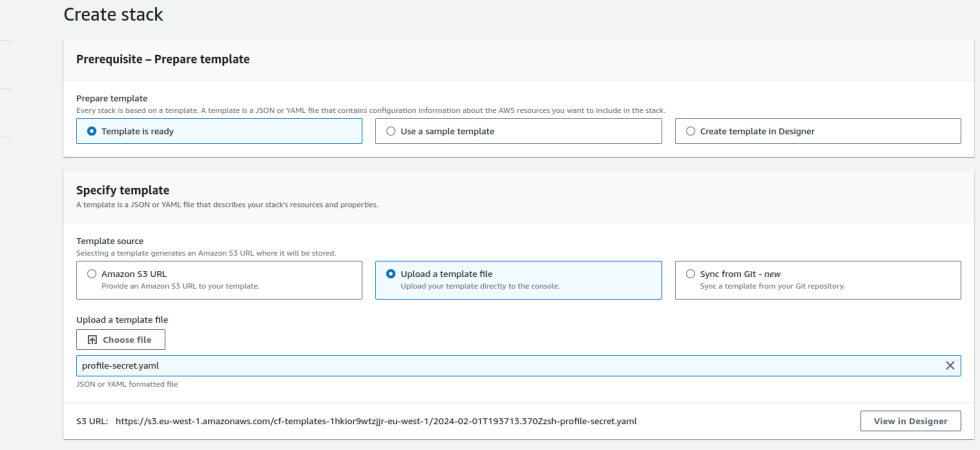Pick 'Amazon S3 URL' as template source
Viewport: 980px width, 450px height.
tap(219, 280)
